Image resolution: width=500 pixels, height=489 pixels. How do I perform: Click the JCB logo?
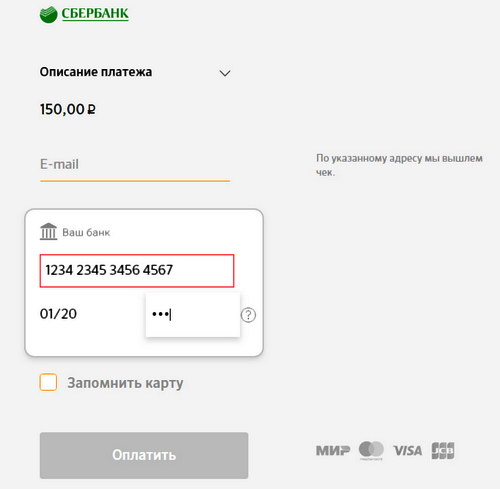(x=443, y=451)
